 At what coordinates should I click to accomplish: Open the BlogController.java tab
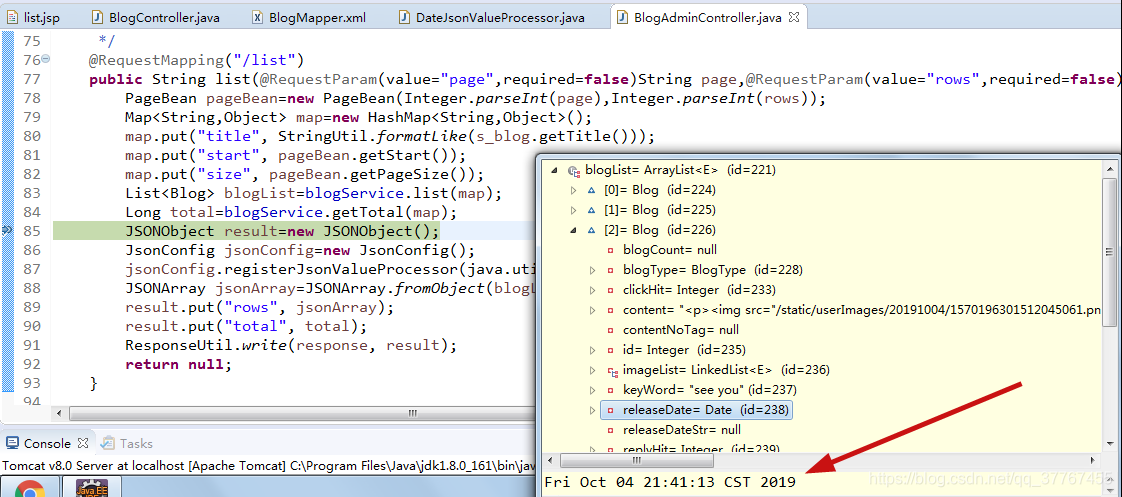point(154,17)
